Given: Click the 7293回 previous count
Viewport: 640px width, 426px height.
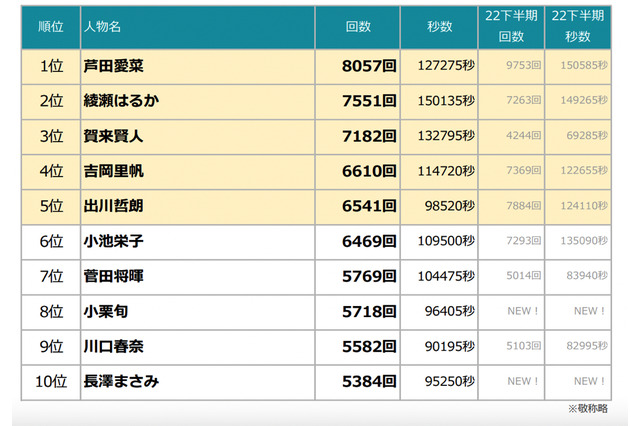Looking at the screenshot, I should [524, 240].
